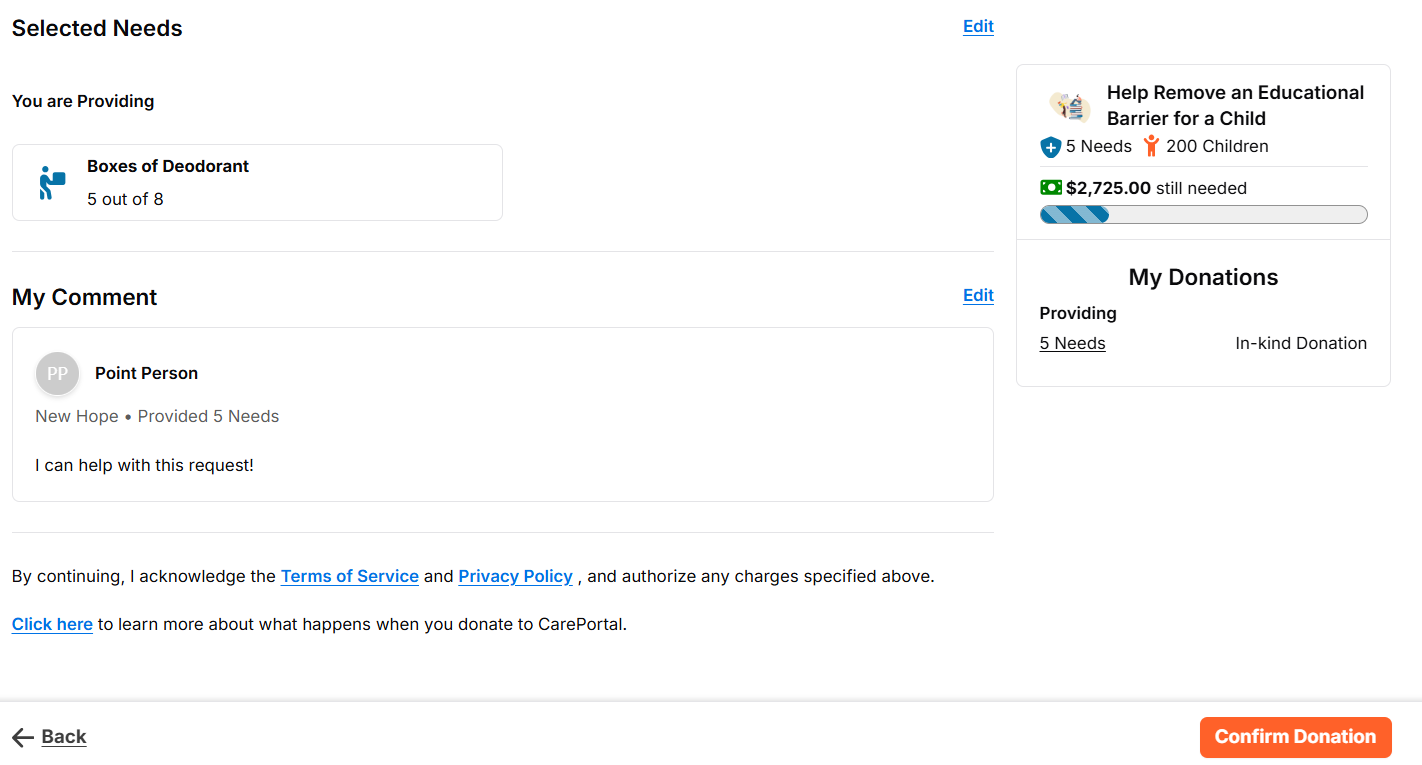Click the blue shield needs icon
Screen dimensions: 1422x765
1050,147
